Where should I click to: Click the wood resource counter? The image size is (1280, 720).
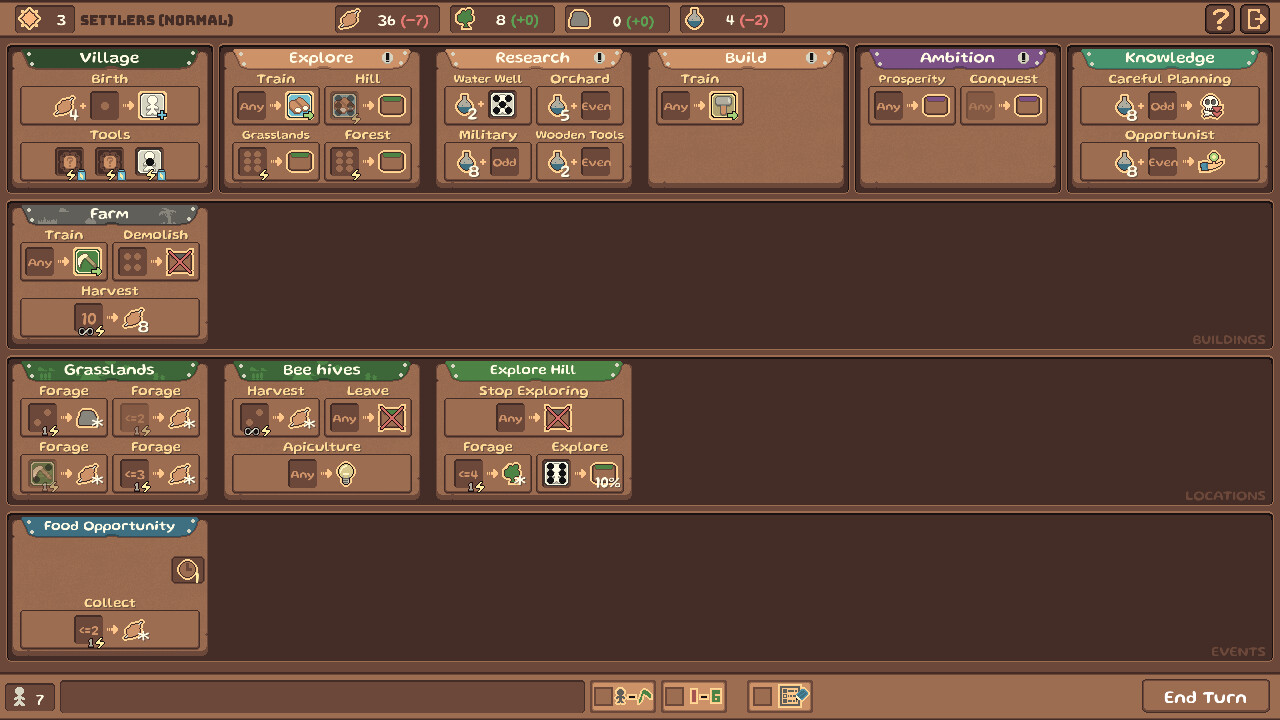click(x=500, y=18)
